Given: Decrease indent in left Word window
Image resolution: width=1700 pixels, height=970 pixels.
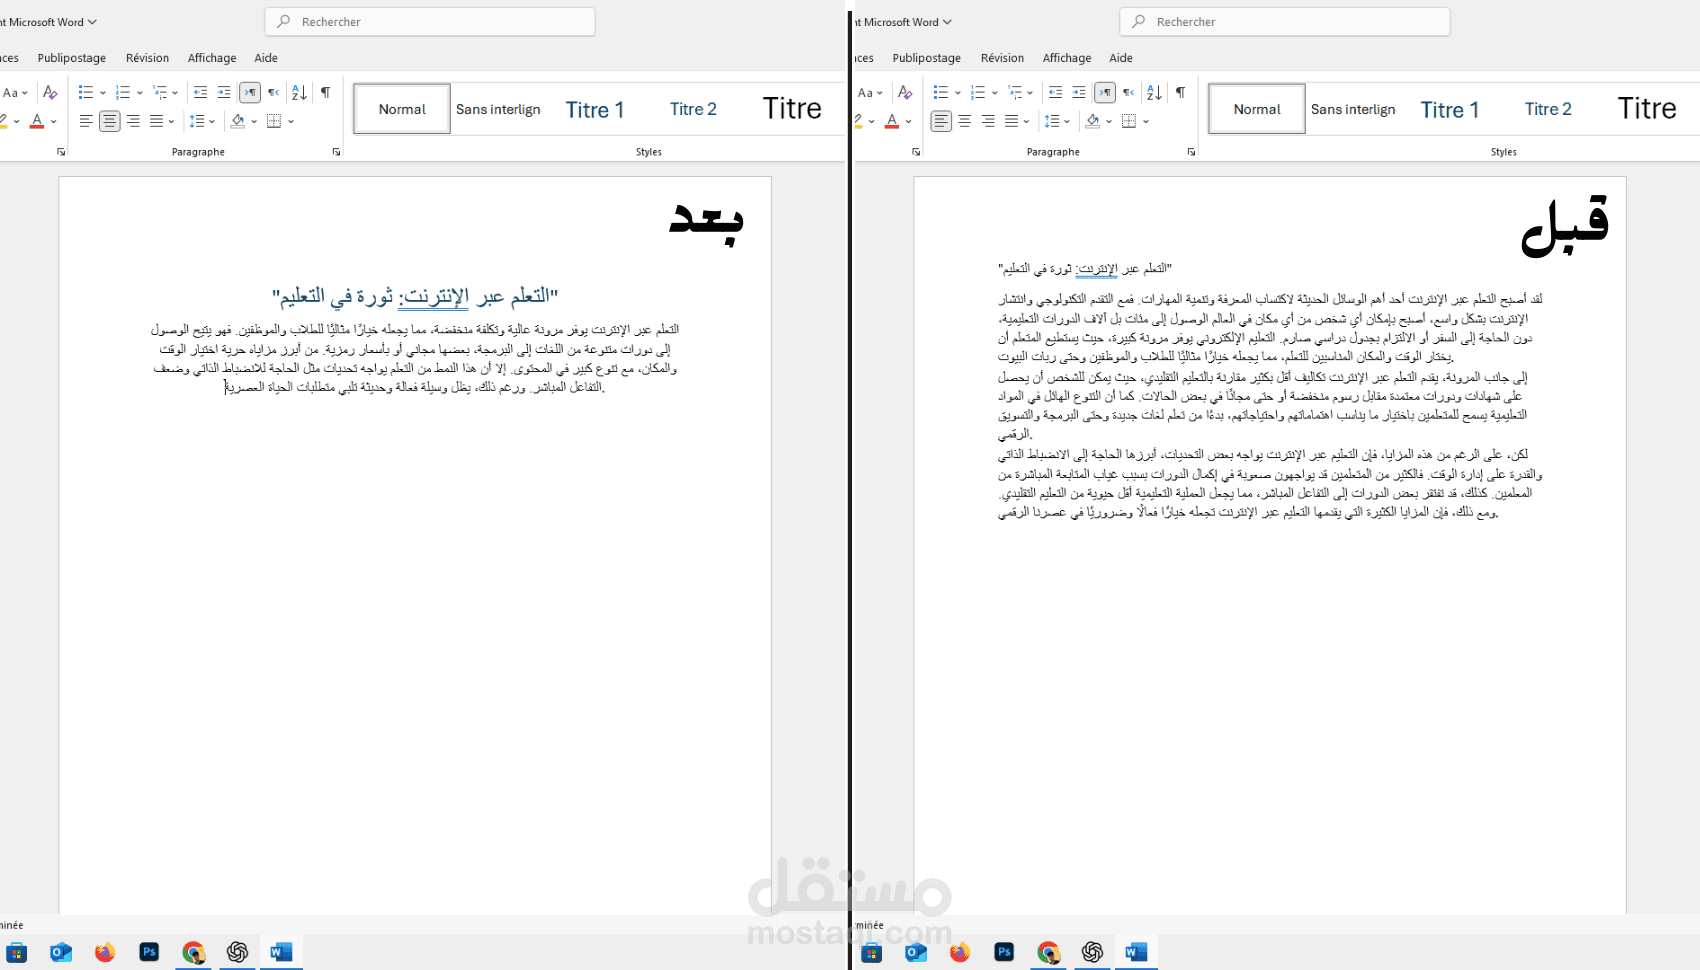Looking at the screenshot, I should 200,92.
